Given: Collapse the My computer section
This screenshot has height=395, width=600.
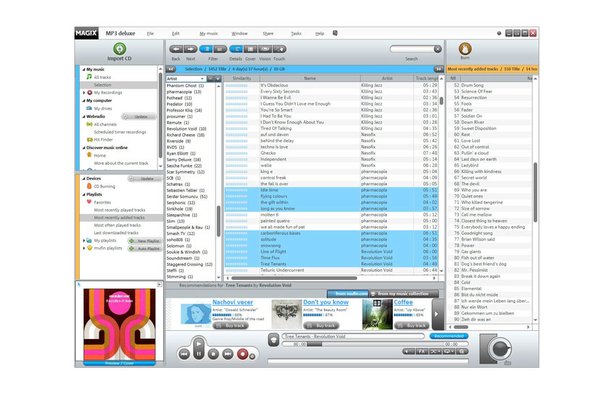Looking at the screenshot, I should tap(83, 101).
